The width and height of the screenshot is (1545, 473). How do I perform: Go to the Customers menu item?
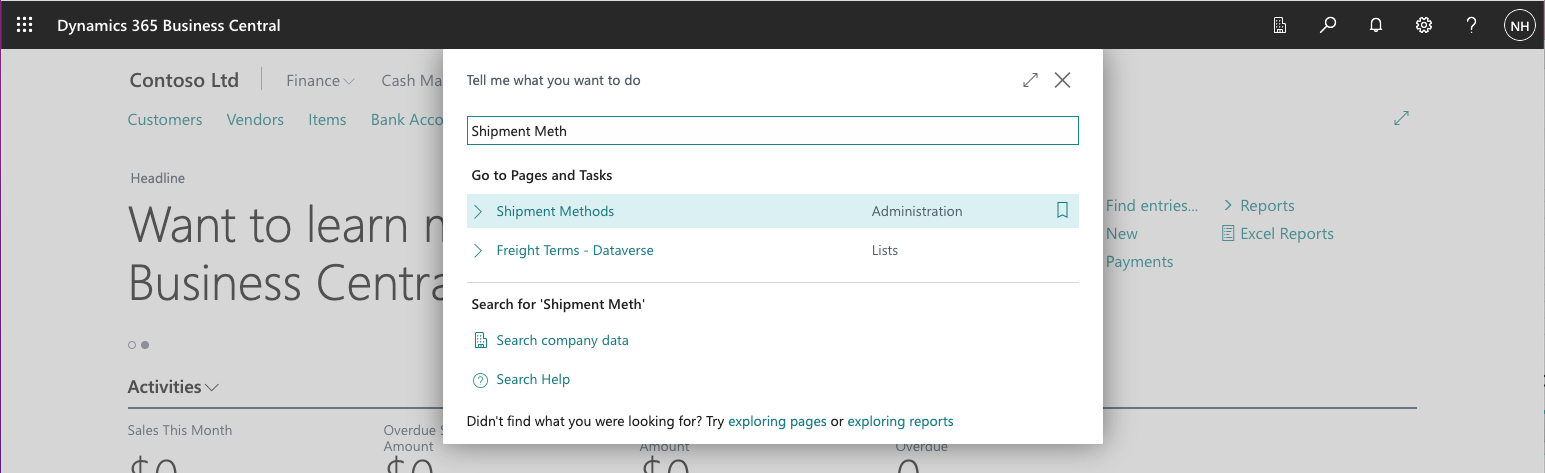[165, 120]
